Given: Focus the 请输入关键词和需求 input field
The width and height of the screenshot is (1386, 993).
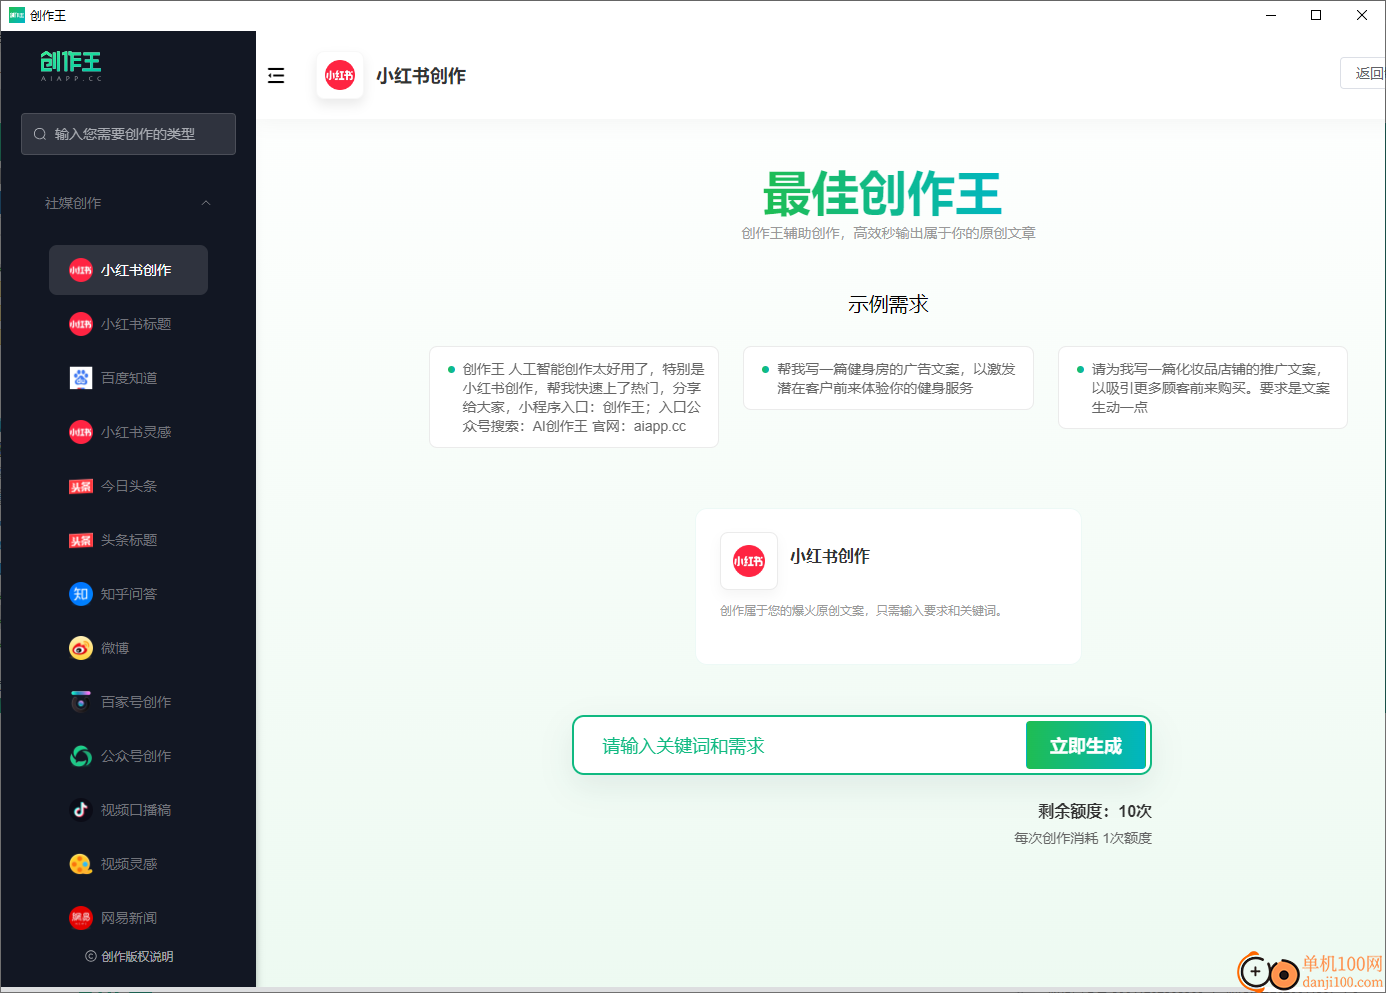Looking at the screenshot, I should point(800,745).
